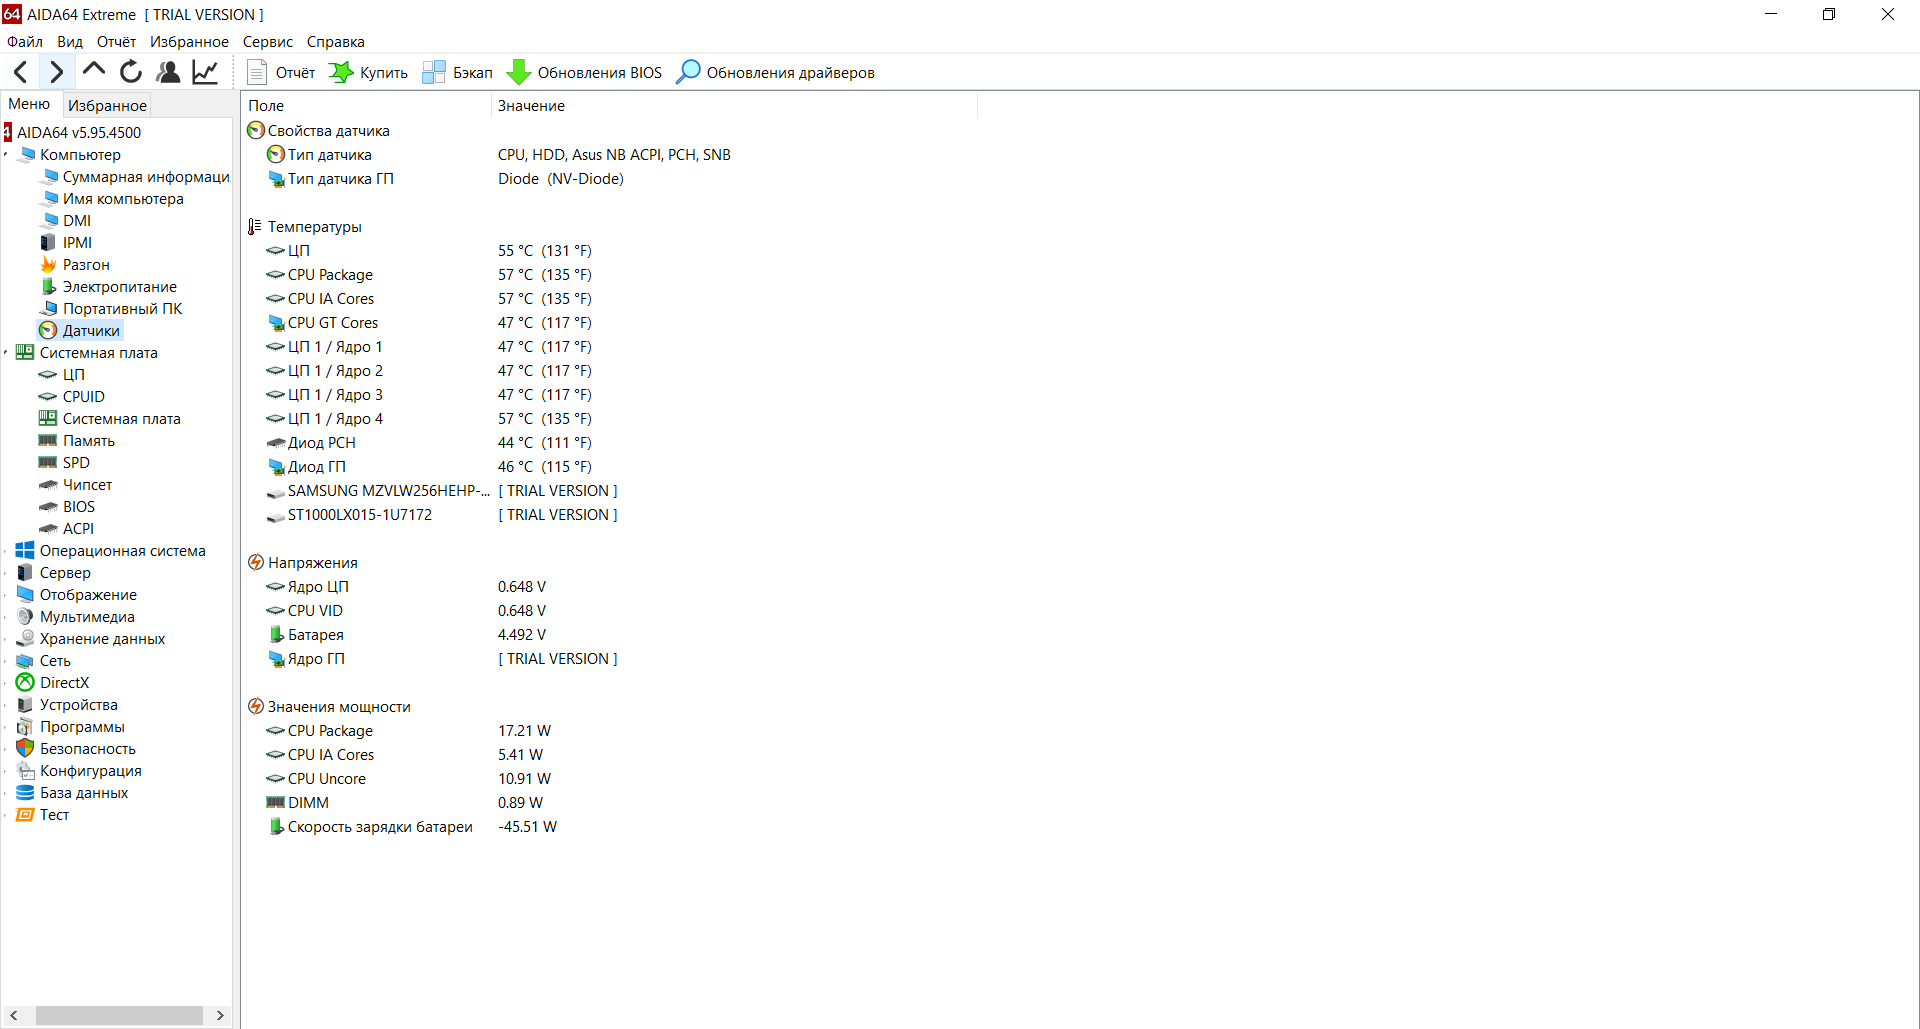Open the Справка menu
This screenshot has height=1029, width=1920.
(x=336, y=42)
